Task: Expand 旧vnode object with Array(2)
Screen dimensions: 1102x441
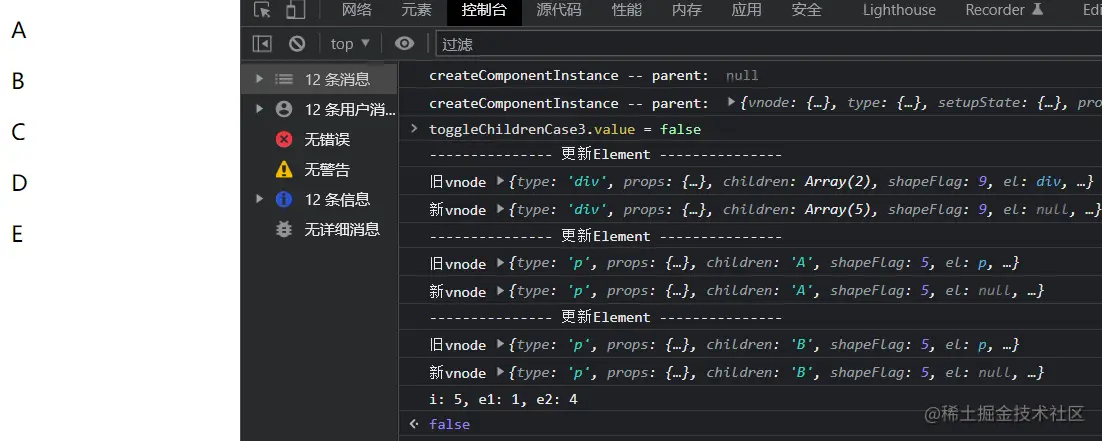Action: [500, 181]
